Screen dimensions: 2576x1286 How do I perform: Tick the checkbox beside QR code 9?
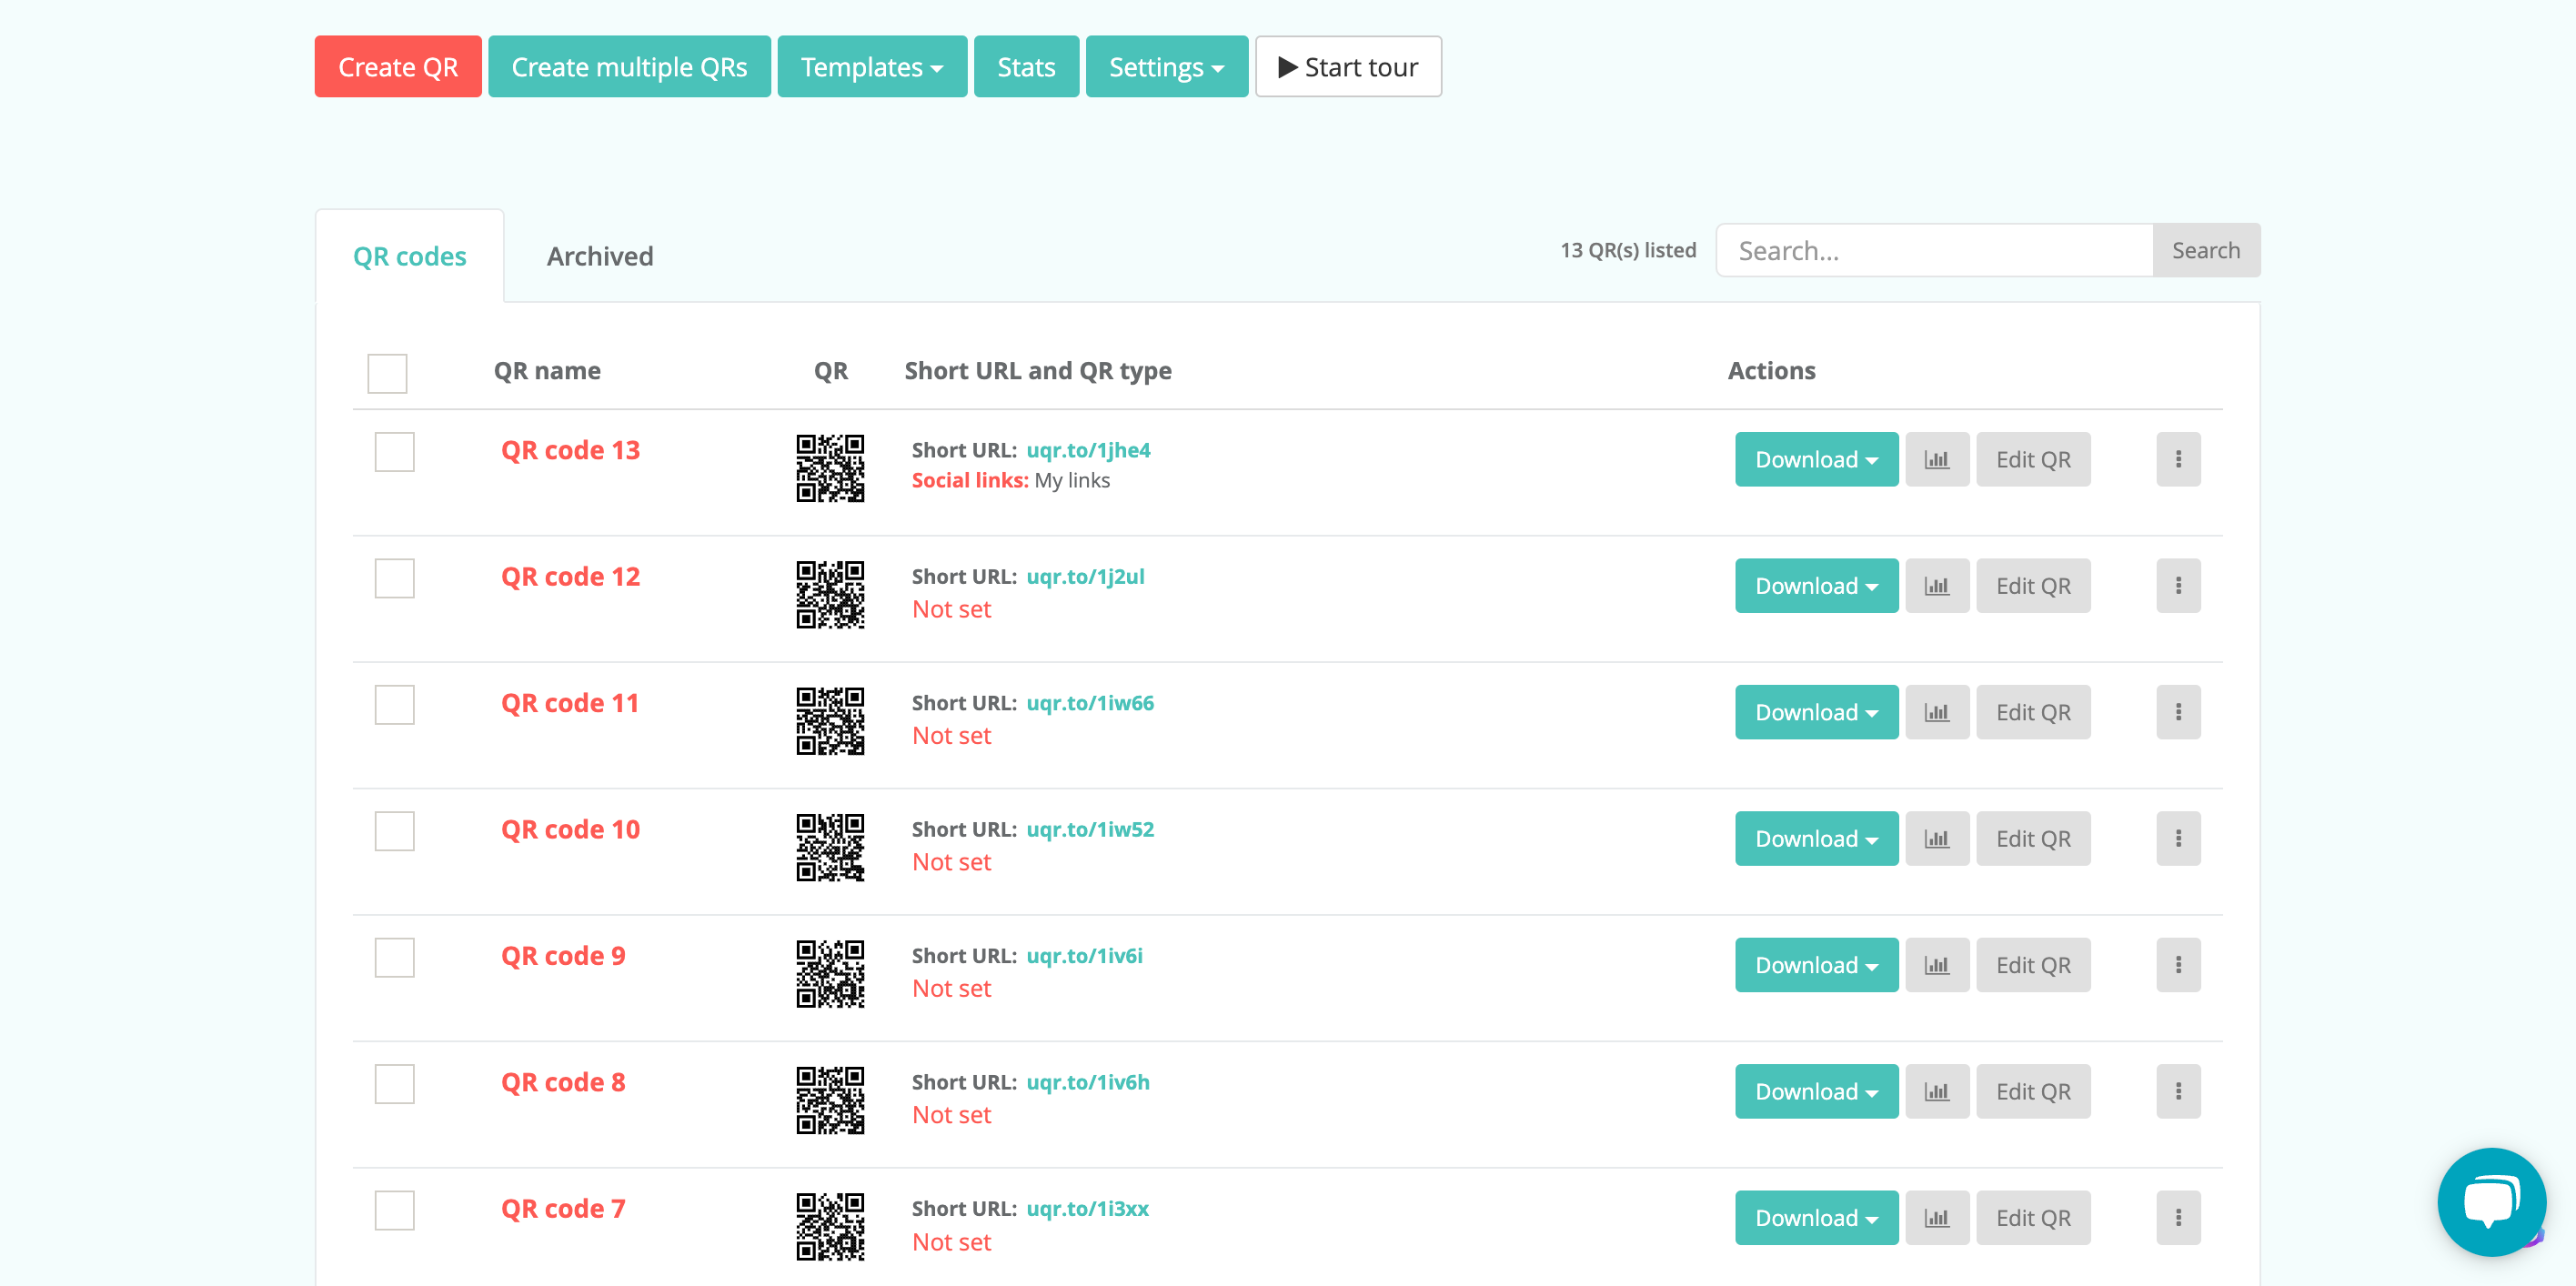tap(394, 957)
